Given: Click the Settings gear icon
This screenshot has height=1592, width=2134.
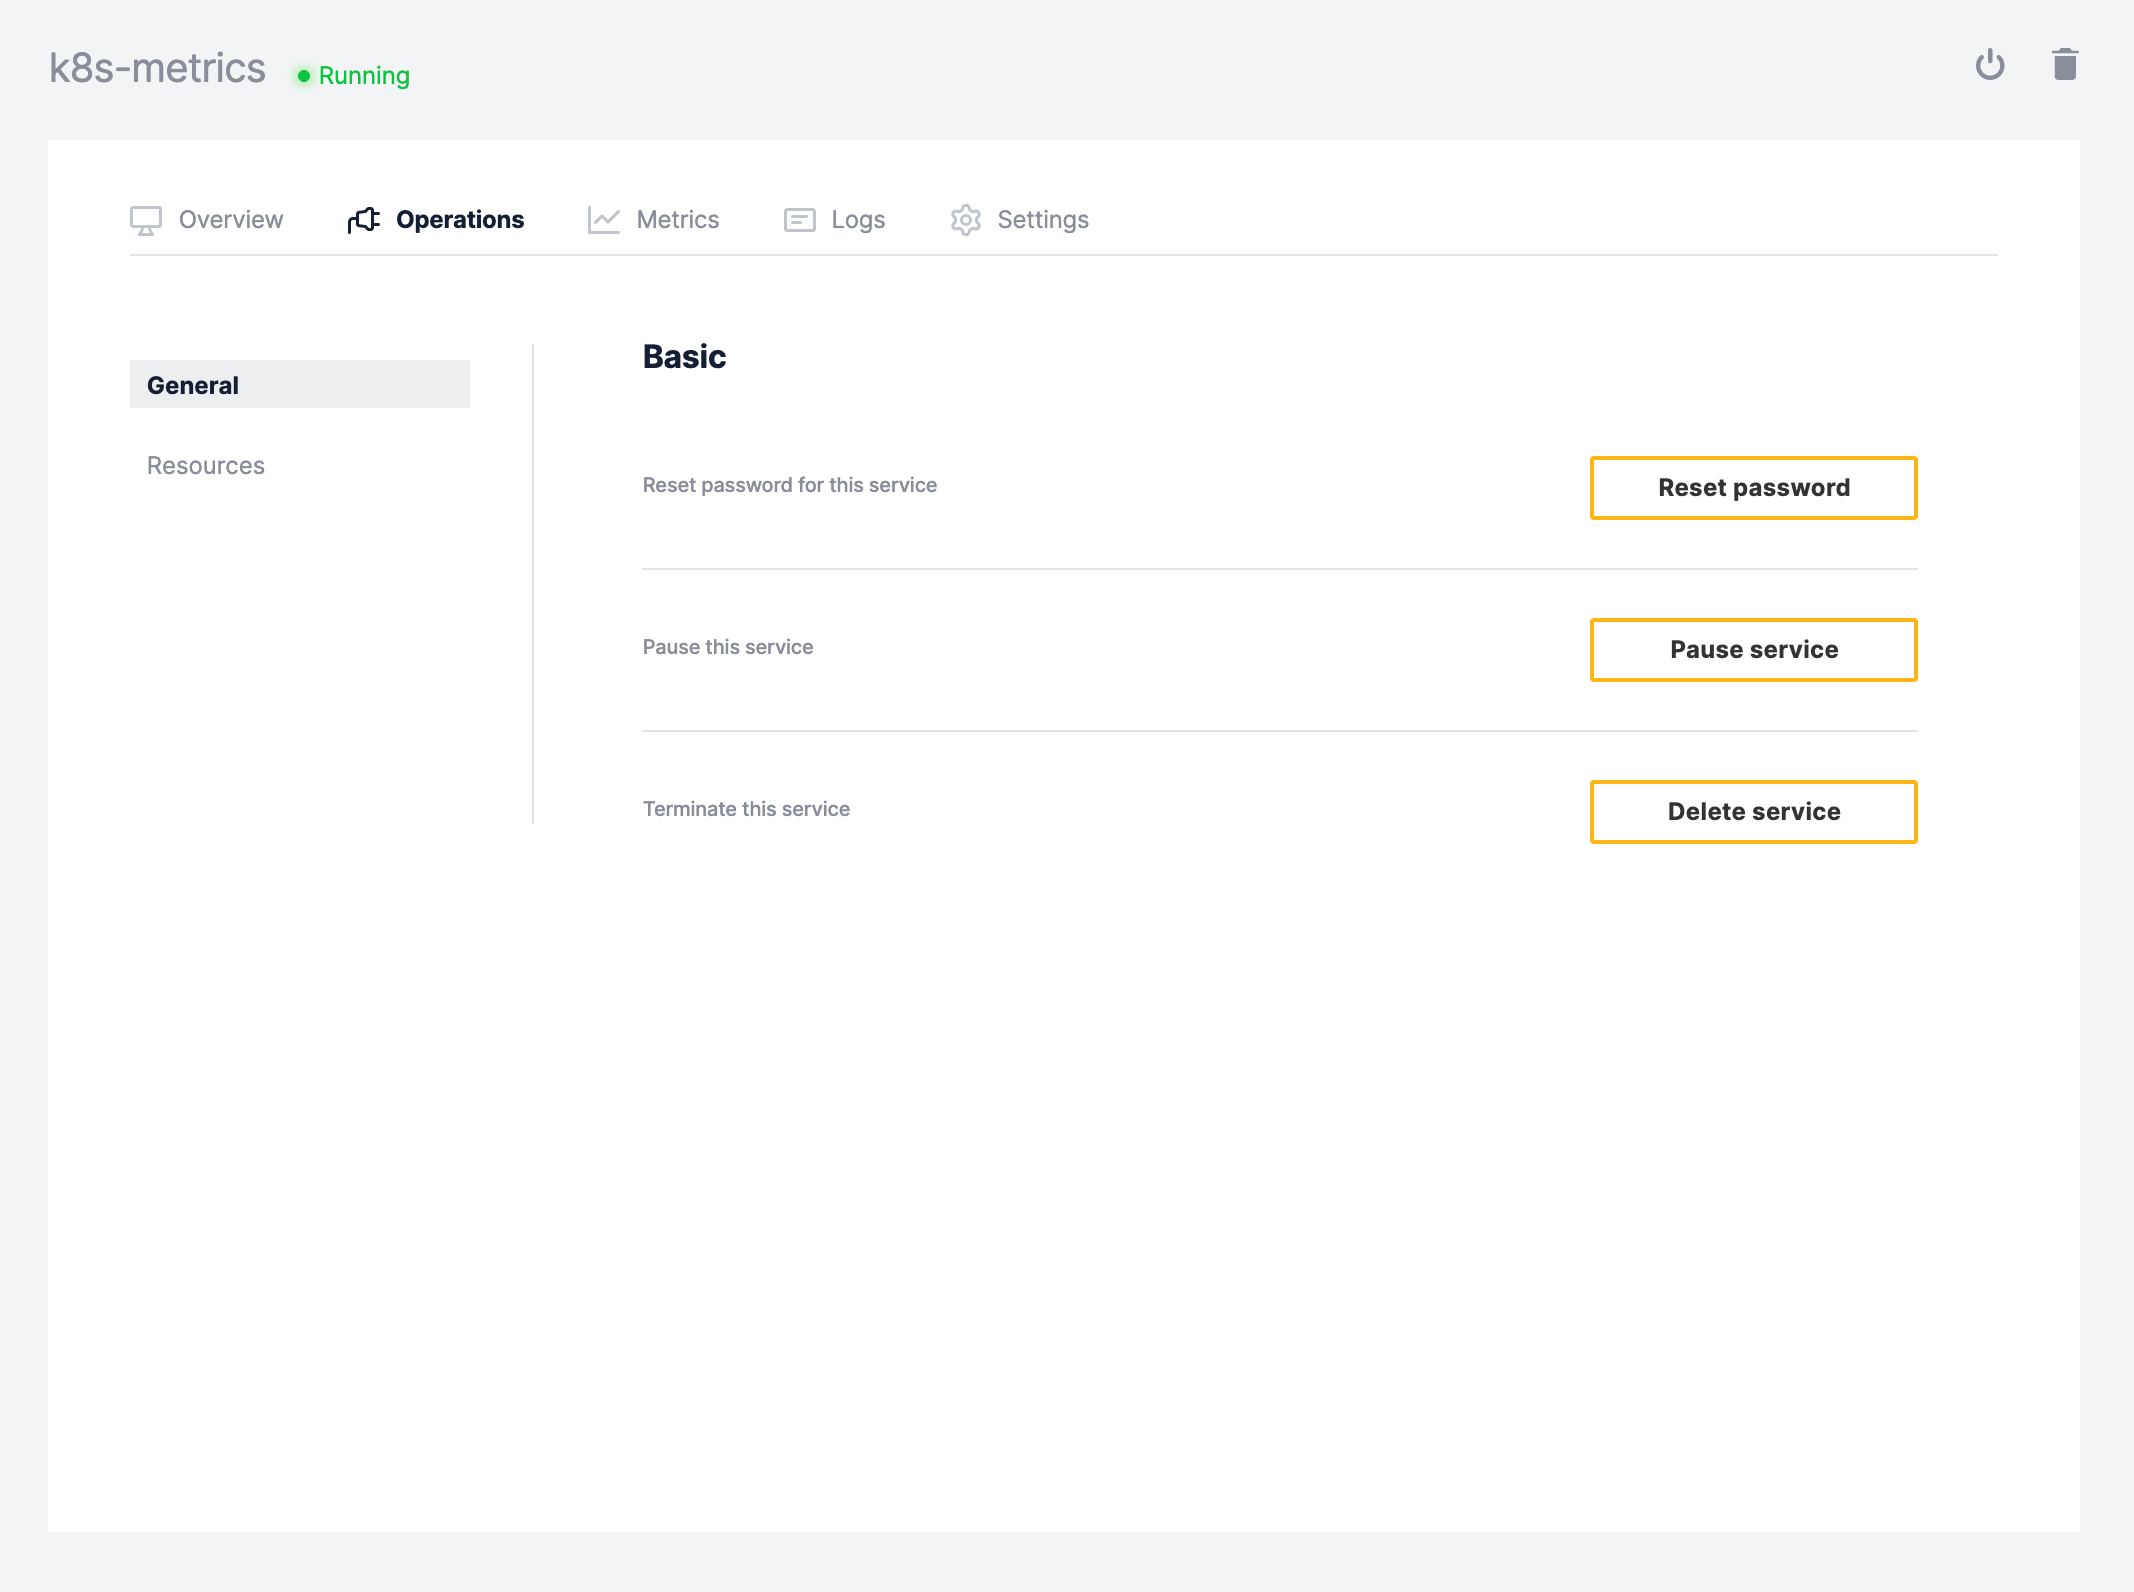Looking at the screenshot, I should pos(965,219).
